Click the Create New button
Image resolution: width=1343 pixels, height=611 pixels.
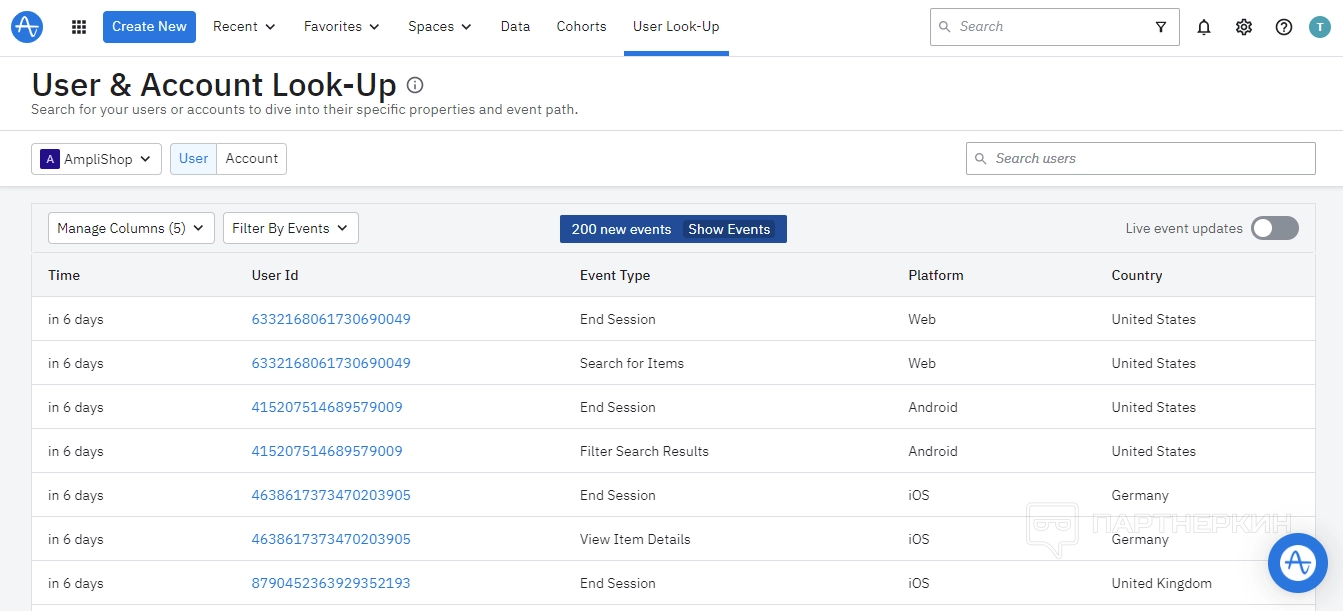click(x=149, y=27)
